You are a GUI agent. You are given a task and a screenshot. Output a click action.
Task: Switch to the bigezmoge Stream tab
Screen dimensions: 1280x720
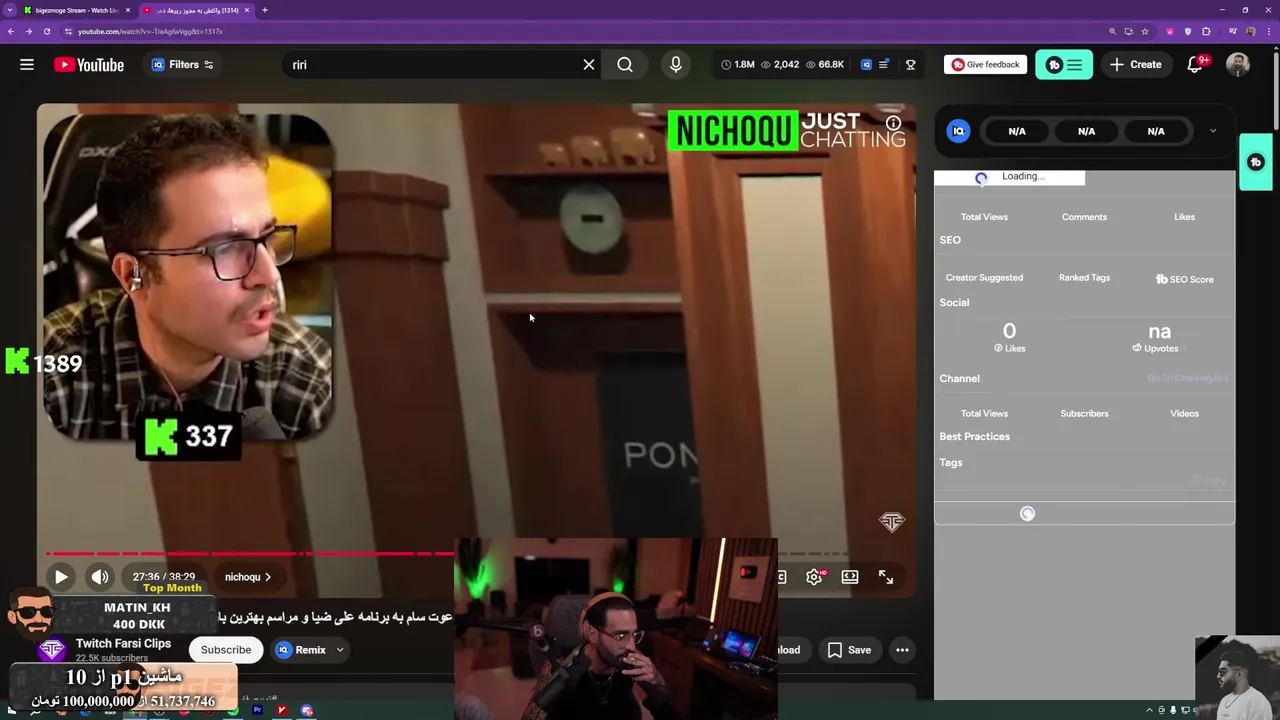75,10
